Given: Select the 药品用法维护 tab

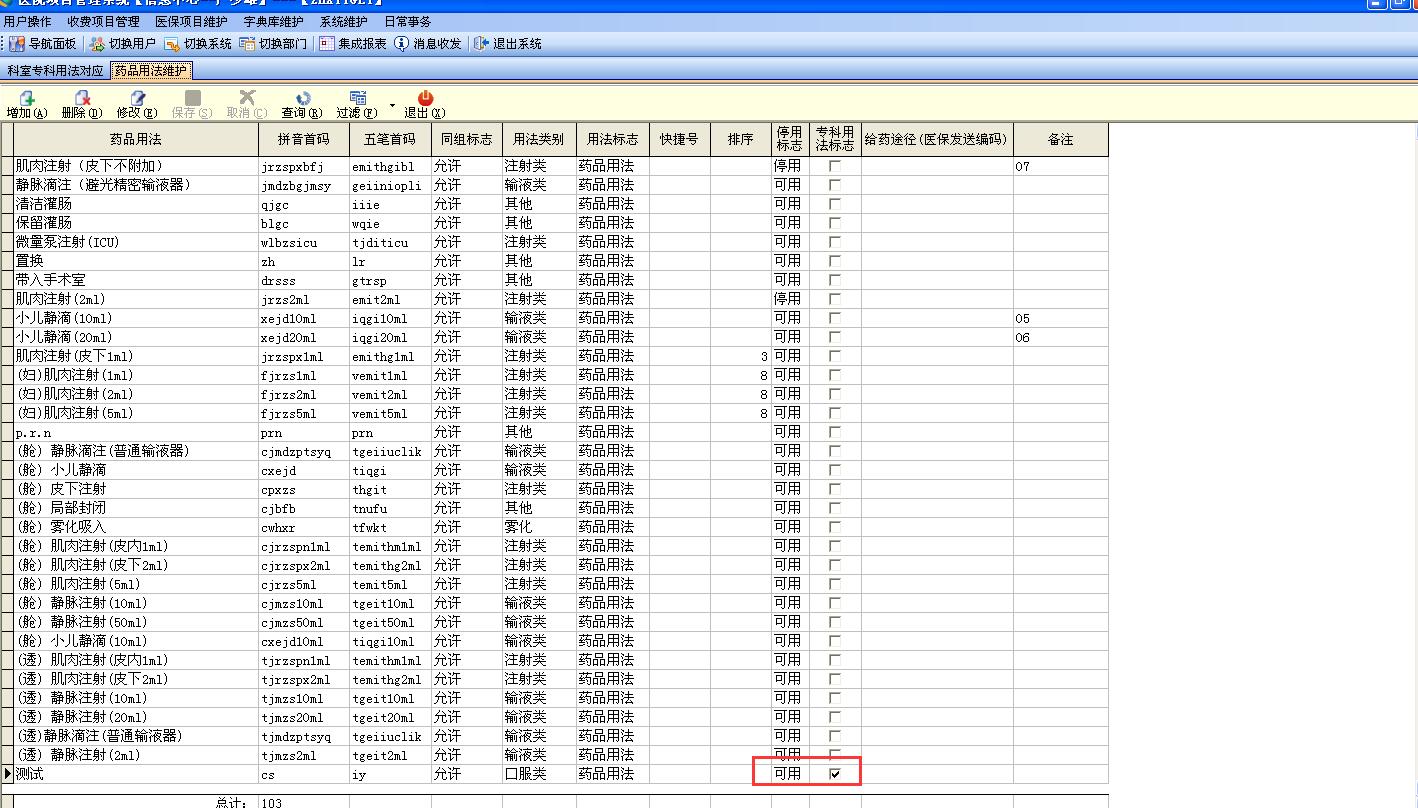Looking at the screenshot, I should pyautogui.click(x=151, y=70).
